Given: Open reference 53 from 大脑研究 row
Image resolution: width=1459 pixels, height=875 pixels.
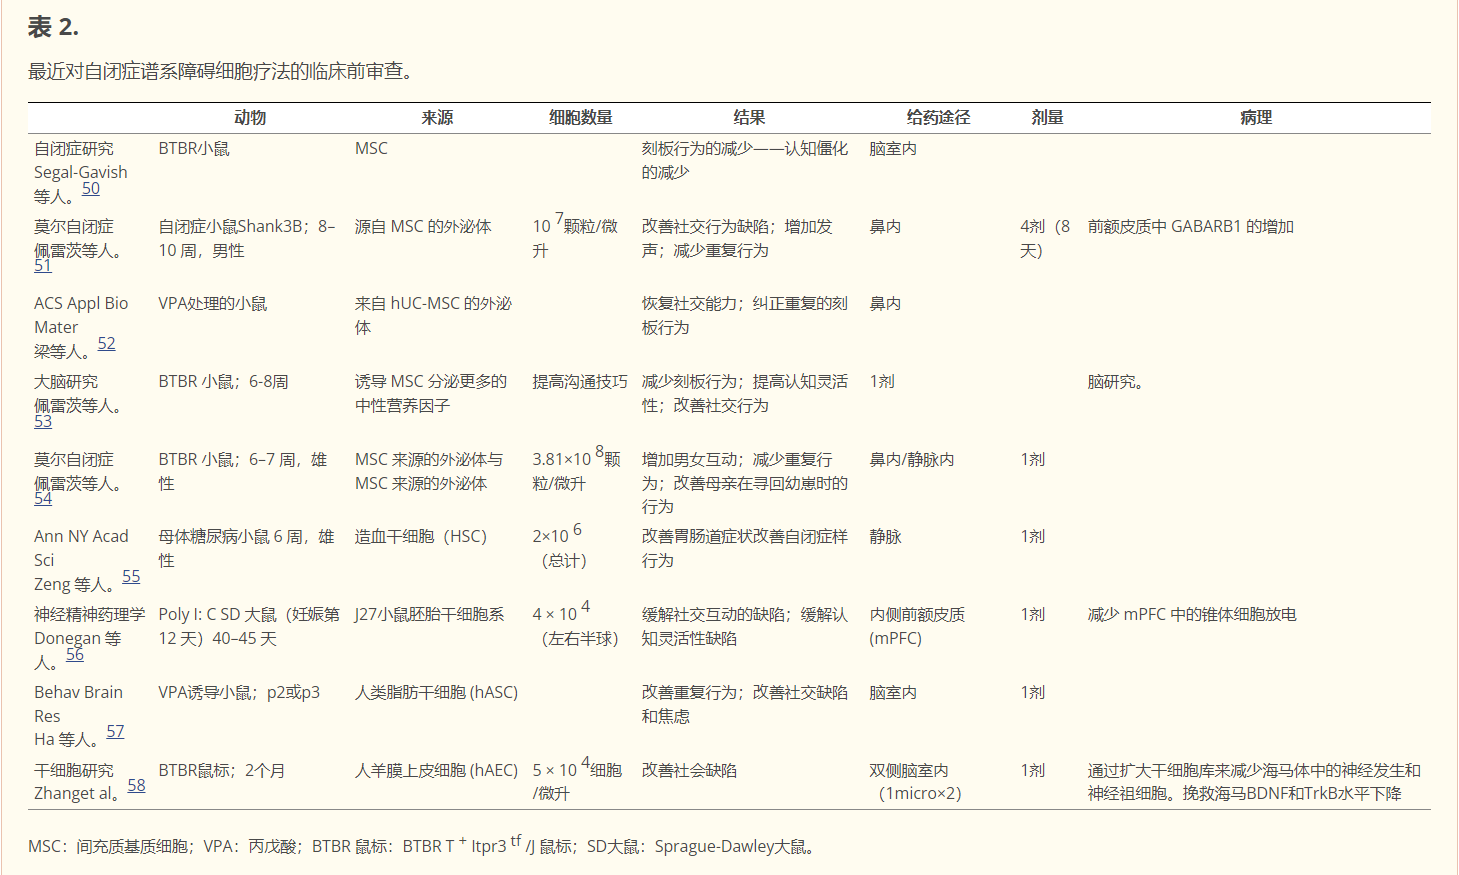Looking at the screenshot, I should 42,422.
